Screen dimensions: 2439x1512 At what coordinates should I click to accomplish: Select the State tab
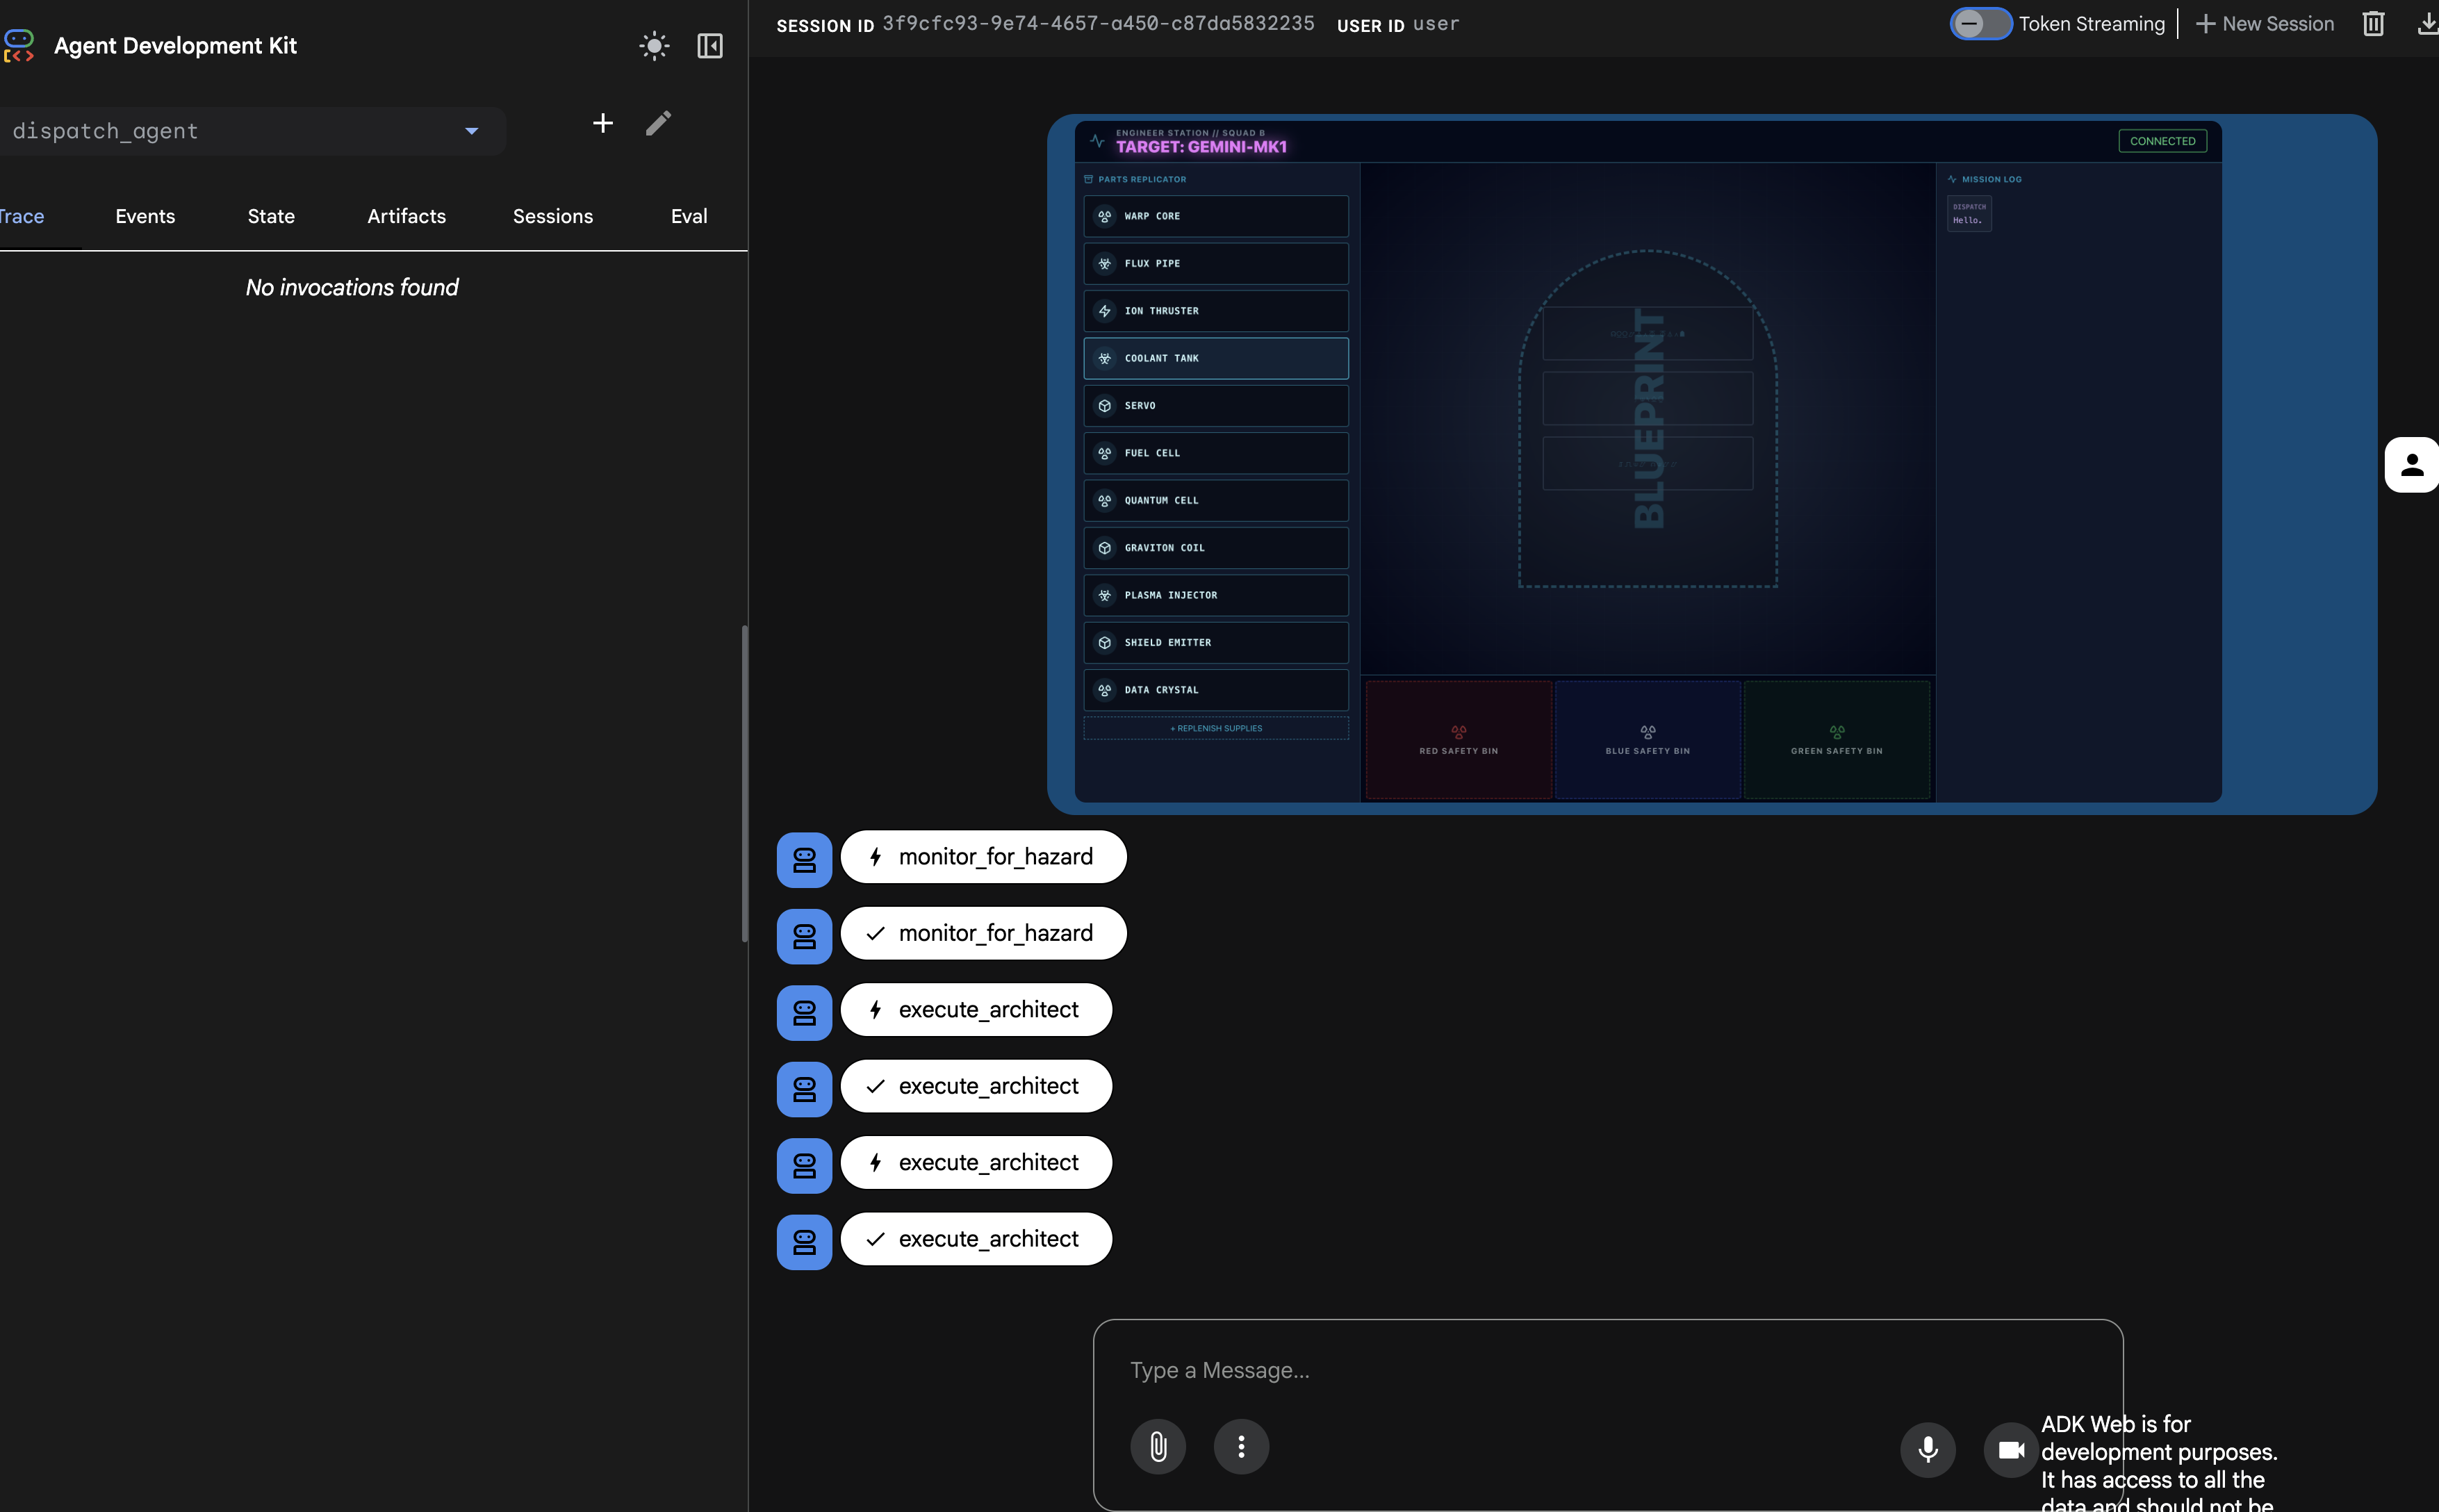coord(271,216)
